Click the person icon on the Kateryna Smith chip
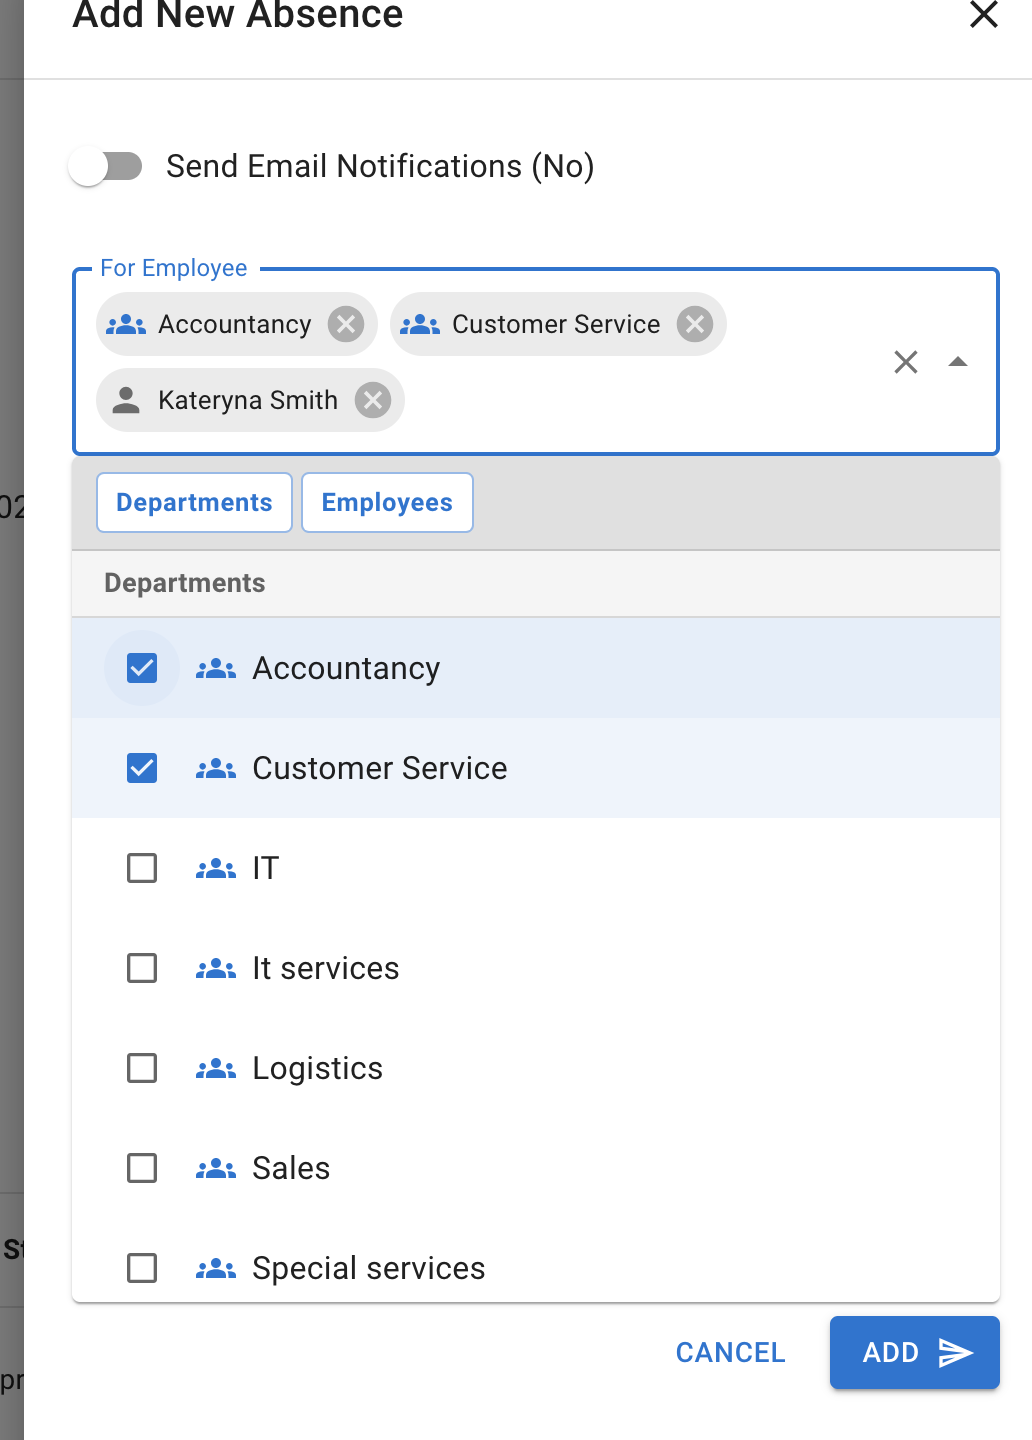The width and height of the screenshot is (1032, 1440). [126, 400]
